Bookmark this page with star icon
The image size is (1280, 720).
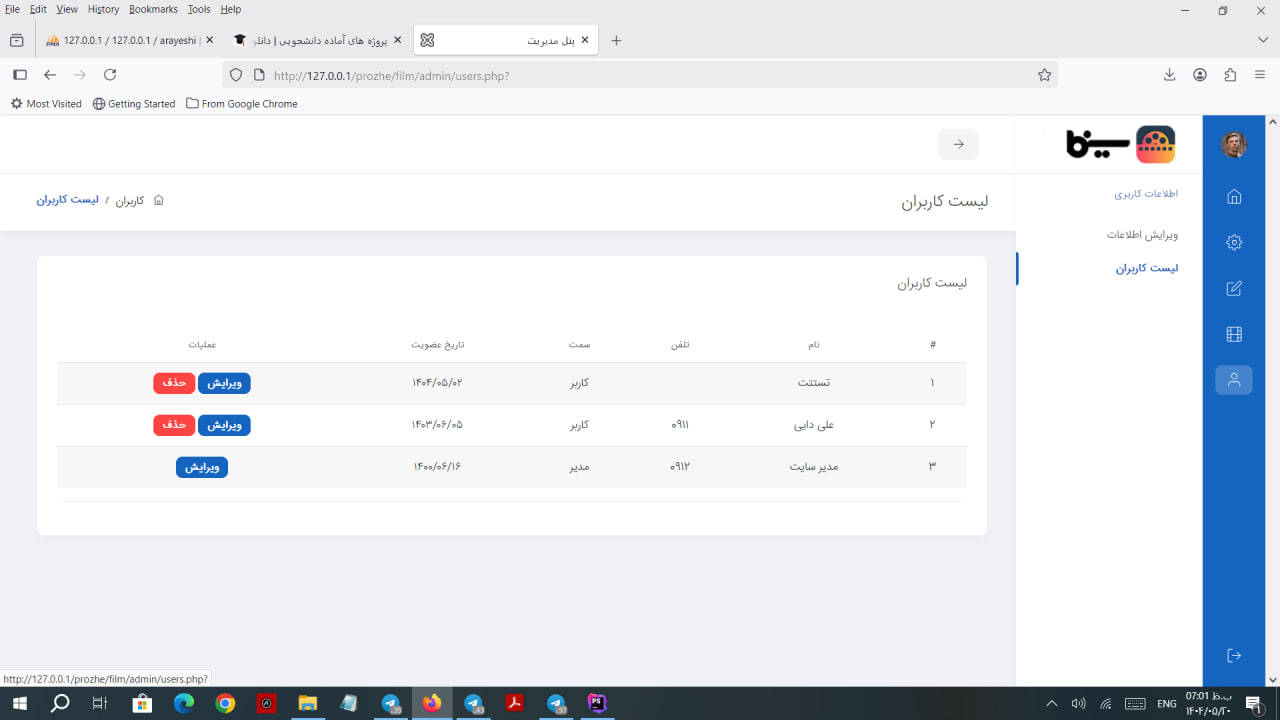coord(1044,75)
